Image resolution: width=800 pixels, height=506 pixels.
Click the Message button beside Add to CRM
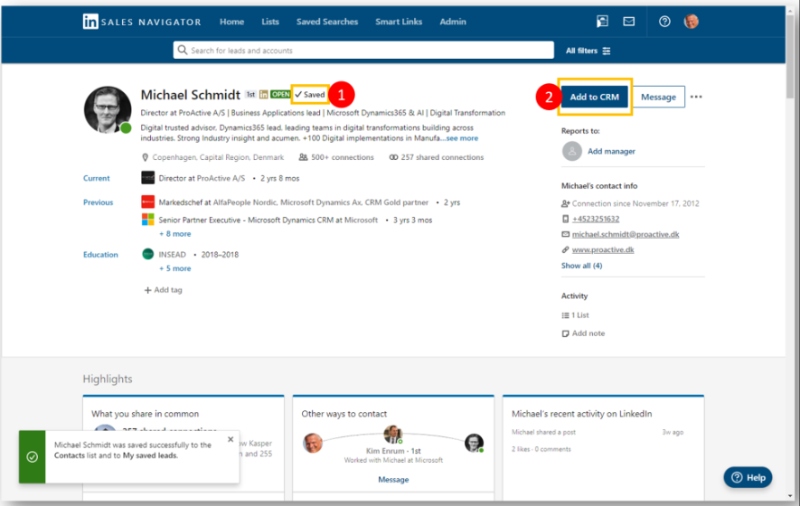[x=658, y=97]
